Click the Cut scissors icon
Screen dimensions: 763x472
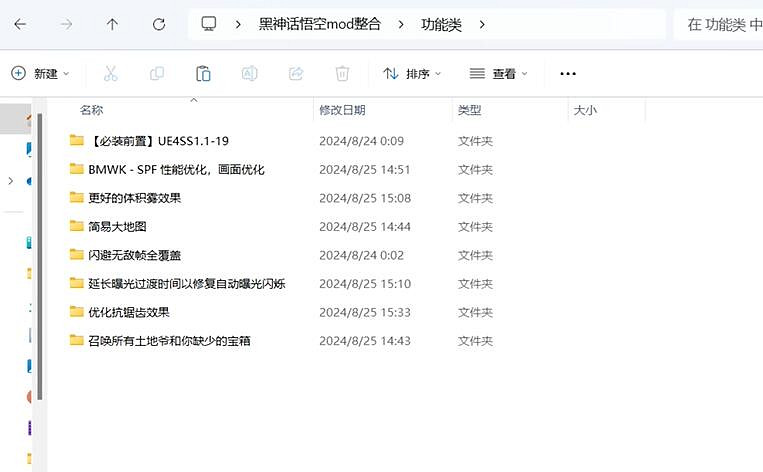(x=110, y=73)
